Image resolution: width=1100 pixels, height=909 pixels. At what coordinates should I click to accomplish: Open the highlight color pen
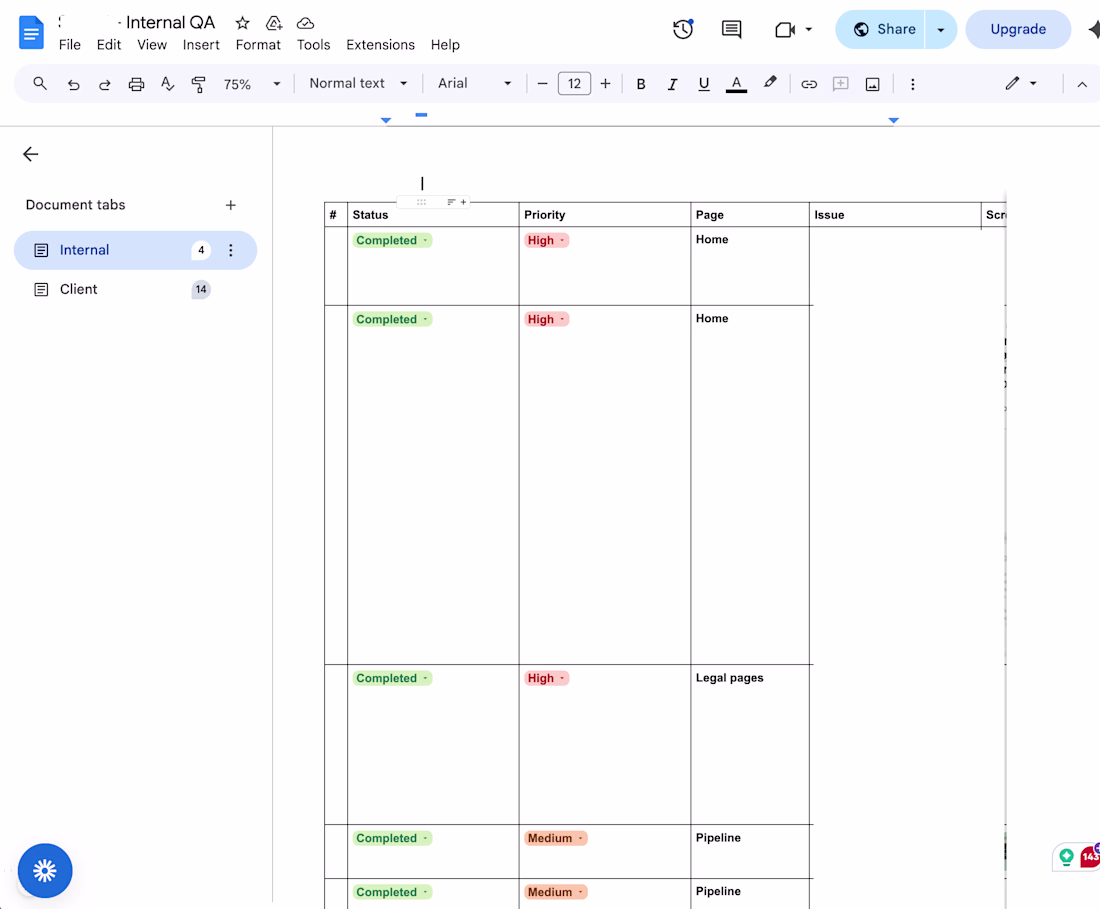[x=770, y=83]
